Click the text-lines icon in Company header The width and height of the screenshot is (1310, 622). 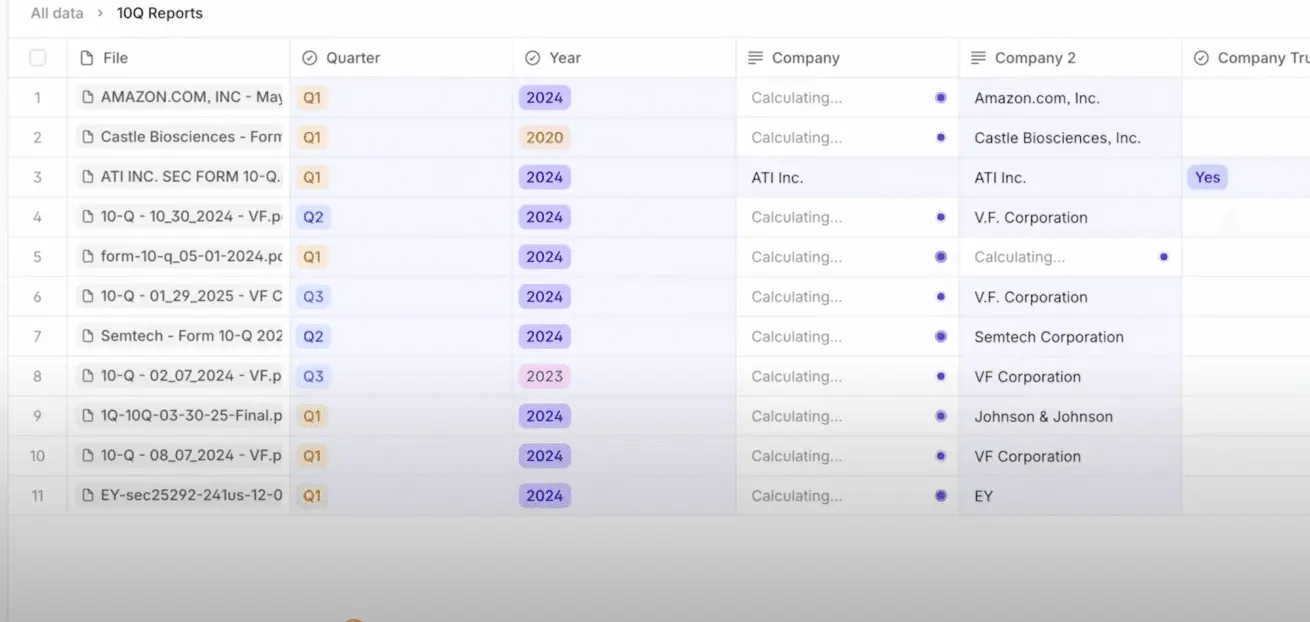756,58
